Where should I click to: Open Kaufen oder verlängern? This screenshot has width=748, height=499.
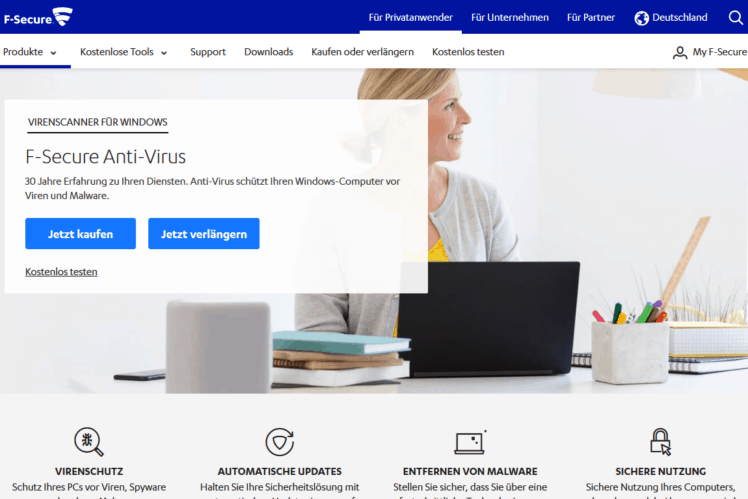[363, 52]
